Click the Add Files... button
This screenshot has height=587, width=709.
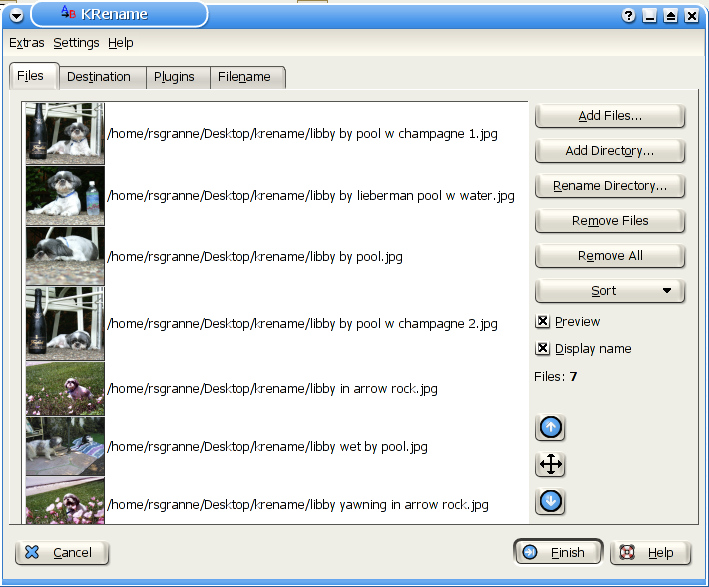(610, 116)
